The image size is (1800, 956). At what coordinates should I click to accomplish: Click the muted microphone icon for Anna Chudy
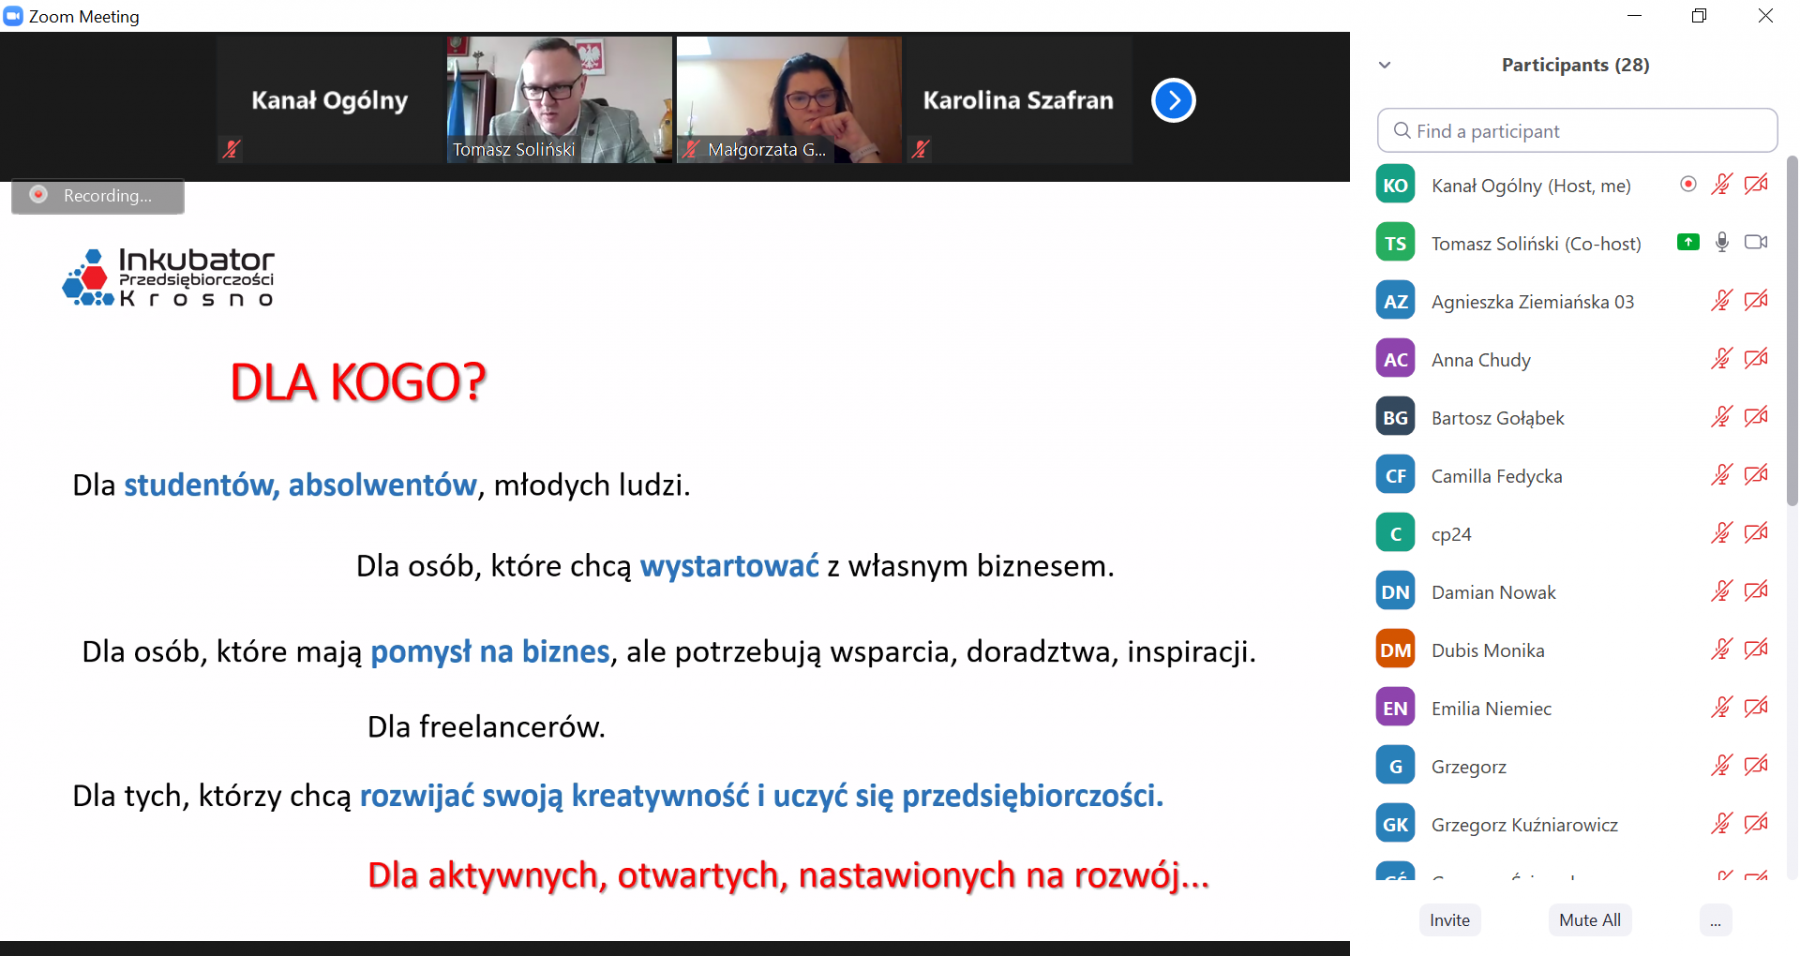[1722, 359]
